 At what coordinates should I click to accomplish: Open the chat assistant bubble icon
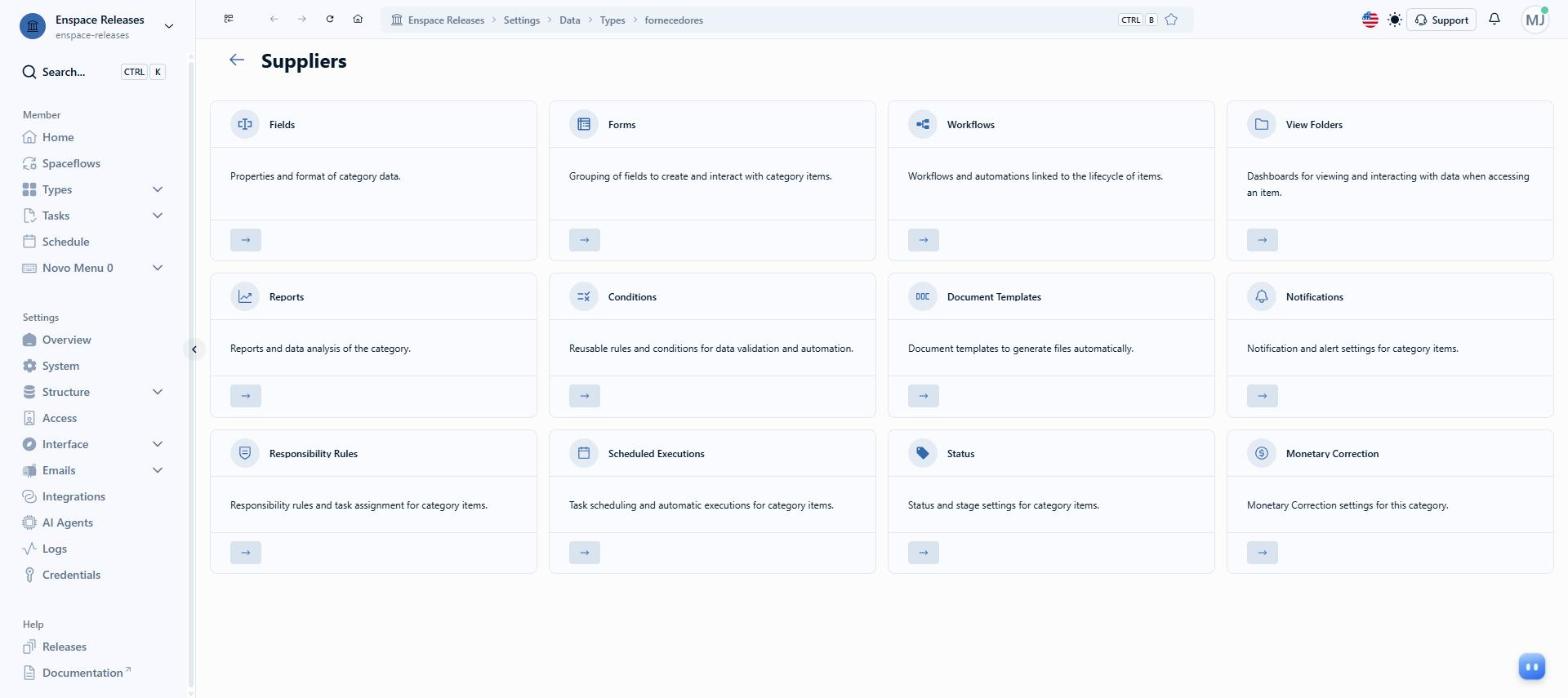click(1532, 666)
